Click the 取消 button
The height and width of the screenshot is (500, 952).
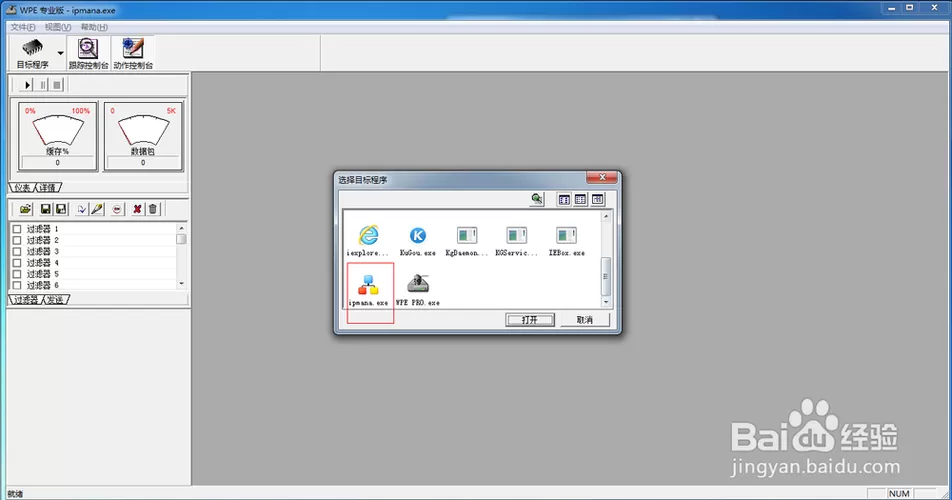click(585, 320)
